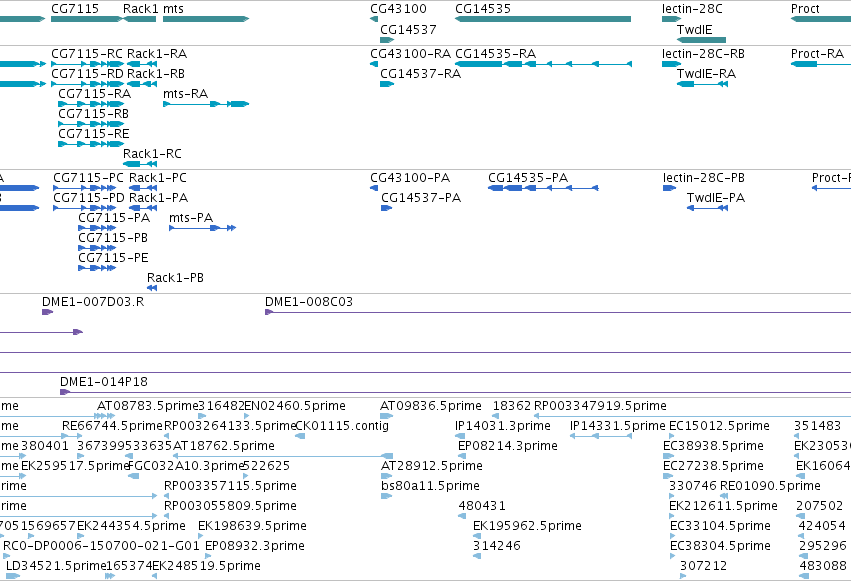The image size is (851, 581).
Task: Click the DME1-008C03 clone label
Action: (309, 302)
